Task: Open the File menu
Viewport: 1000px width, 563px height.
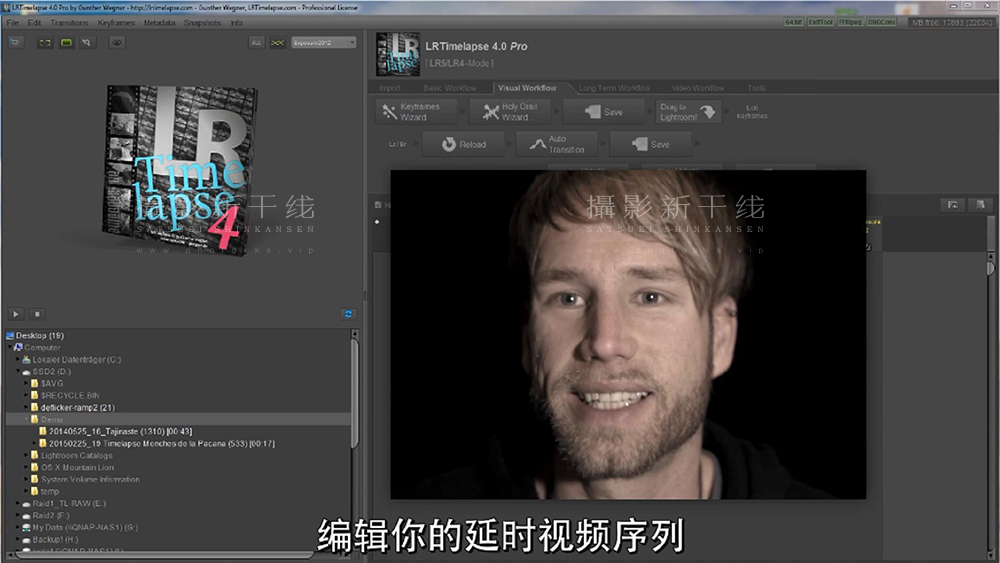Action: [12, 22]
